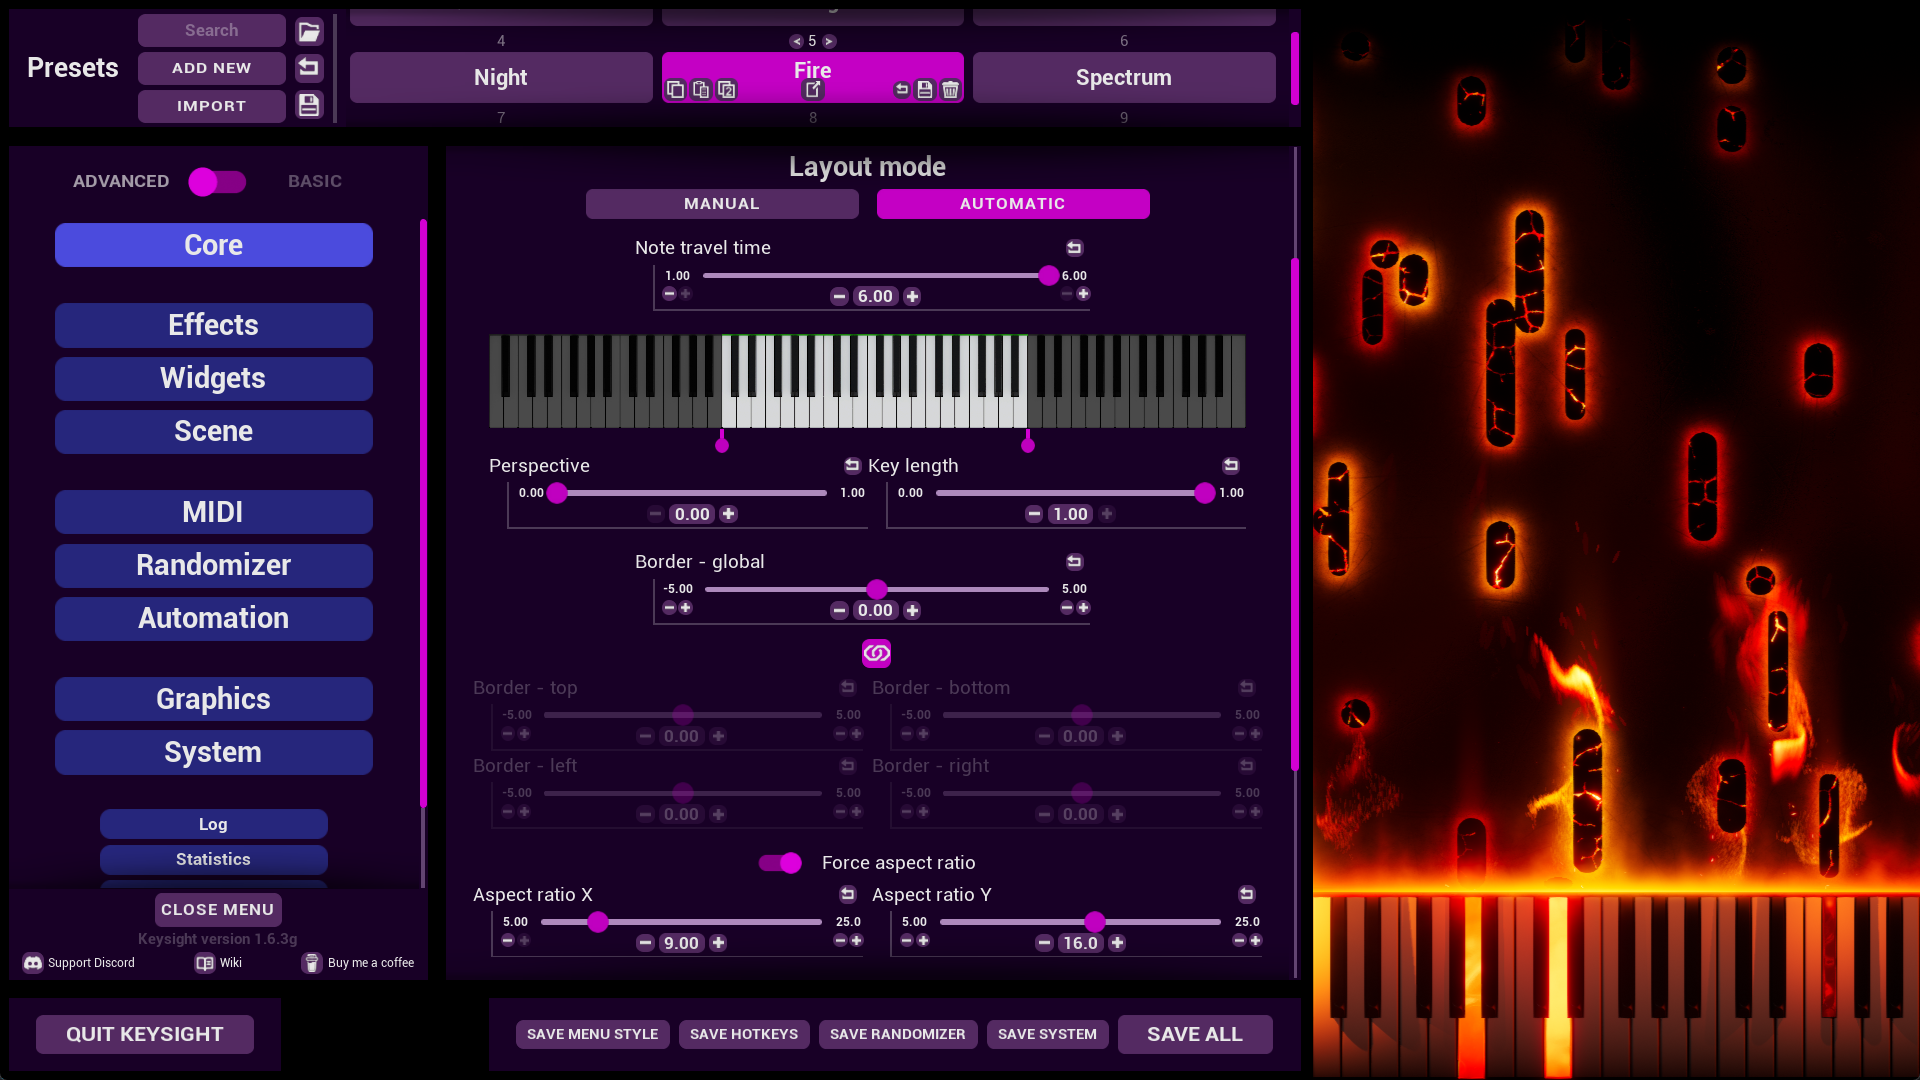Open the Log page
The height and width of the screenshot is (1080, 1920).
tap(214, 824)
